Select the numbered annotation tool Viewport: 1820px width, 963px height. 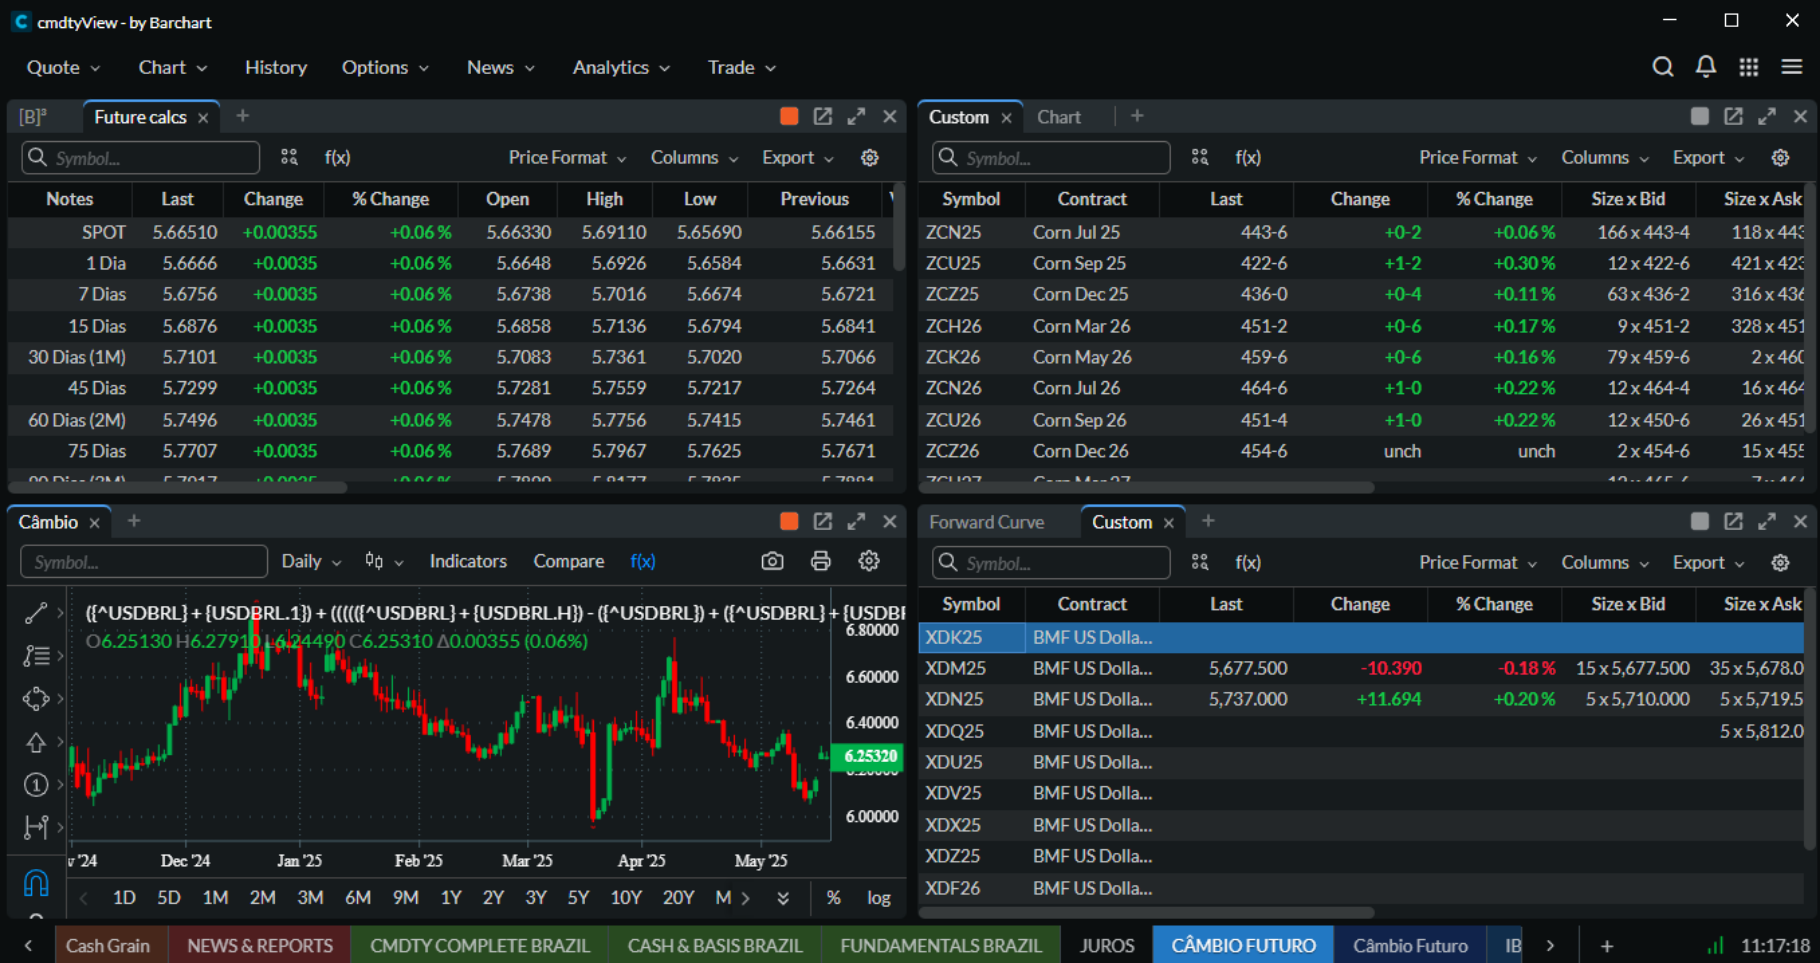[x=35, y=785]
